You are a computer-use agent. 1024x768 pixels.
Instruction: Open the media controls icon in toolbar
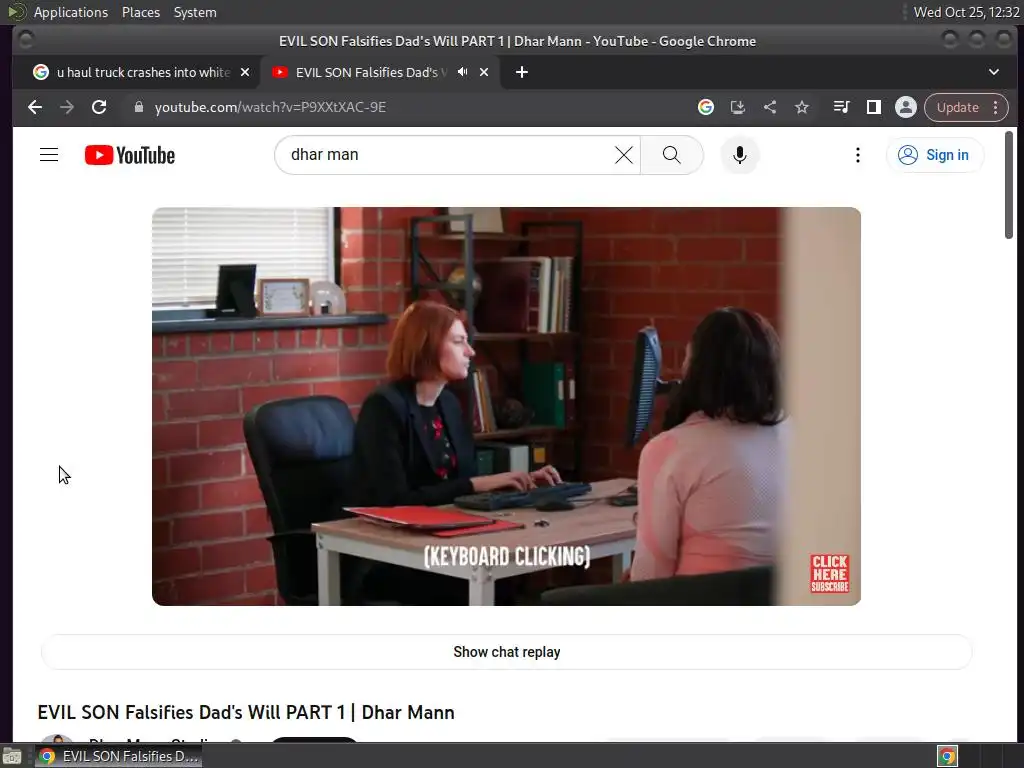coord(841,107)
